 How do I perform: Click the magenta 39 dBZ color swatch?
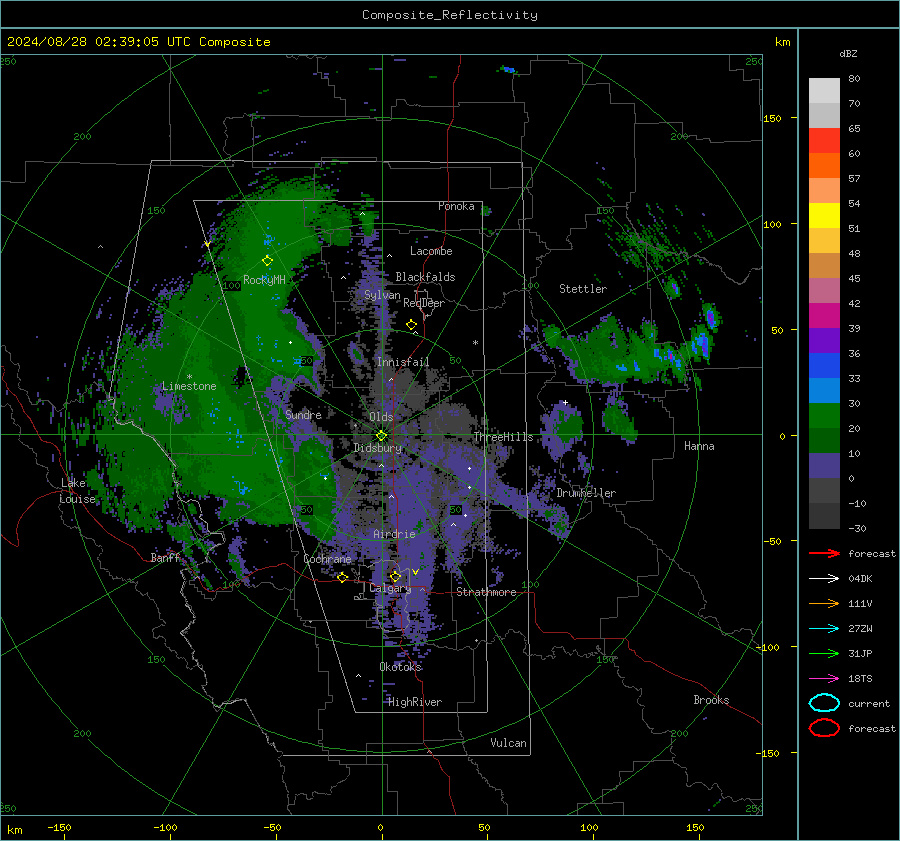click(824, 316)
